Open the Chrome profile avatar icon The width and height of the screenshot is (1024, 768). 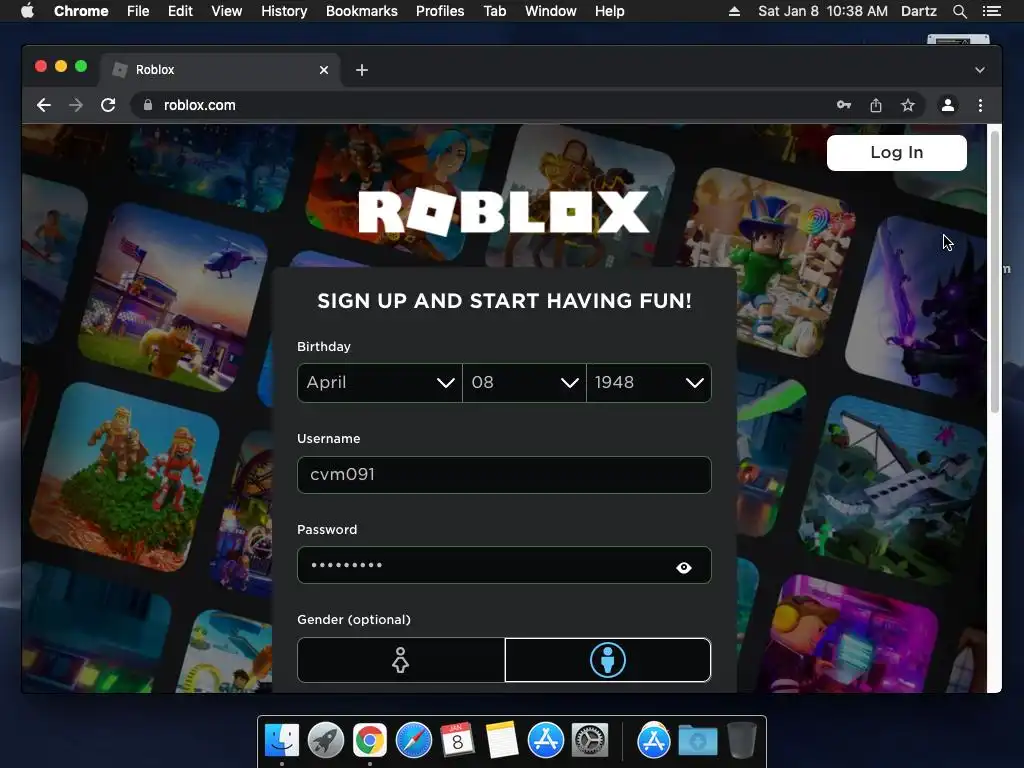[948, 105]
